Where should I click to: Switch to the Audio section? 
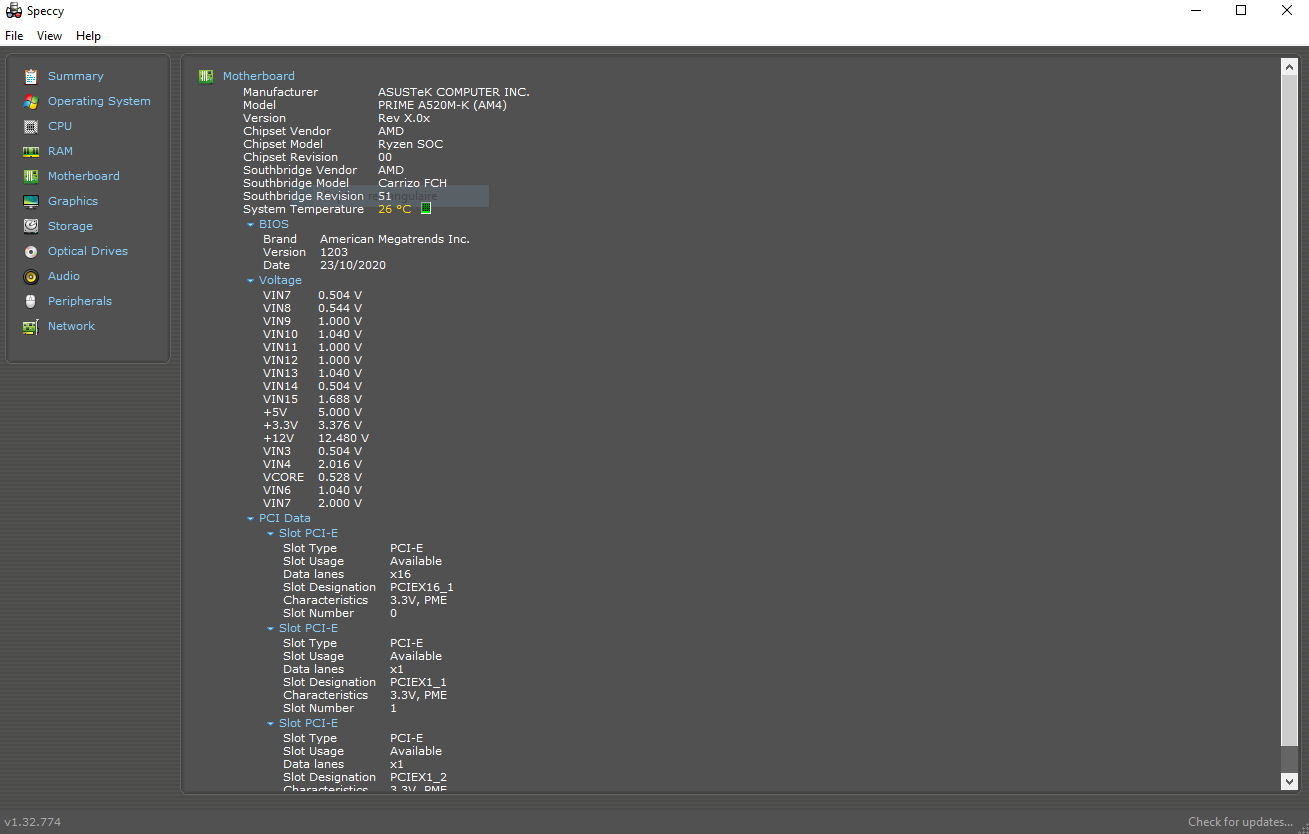coord(64,276)
